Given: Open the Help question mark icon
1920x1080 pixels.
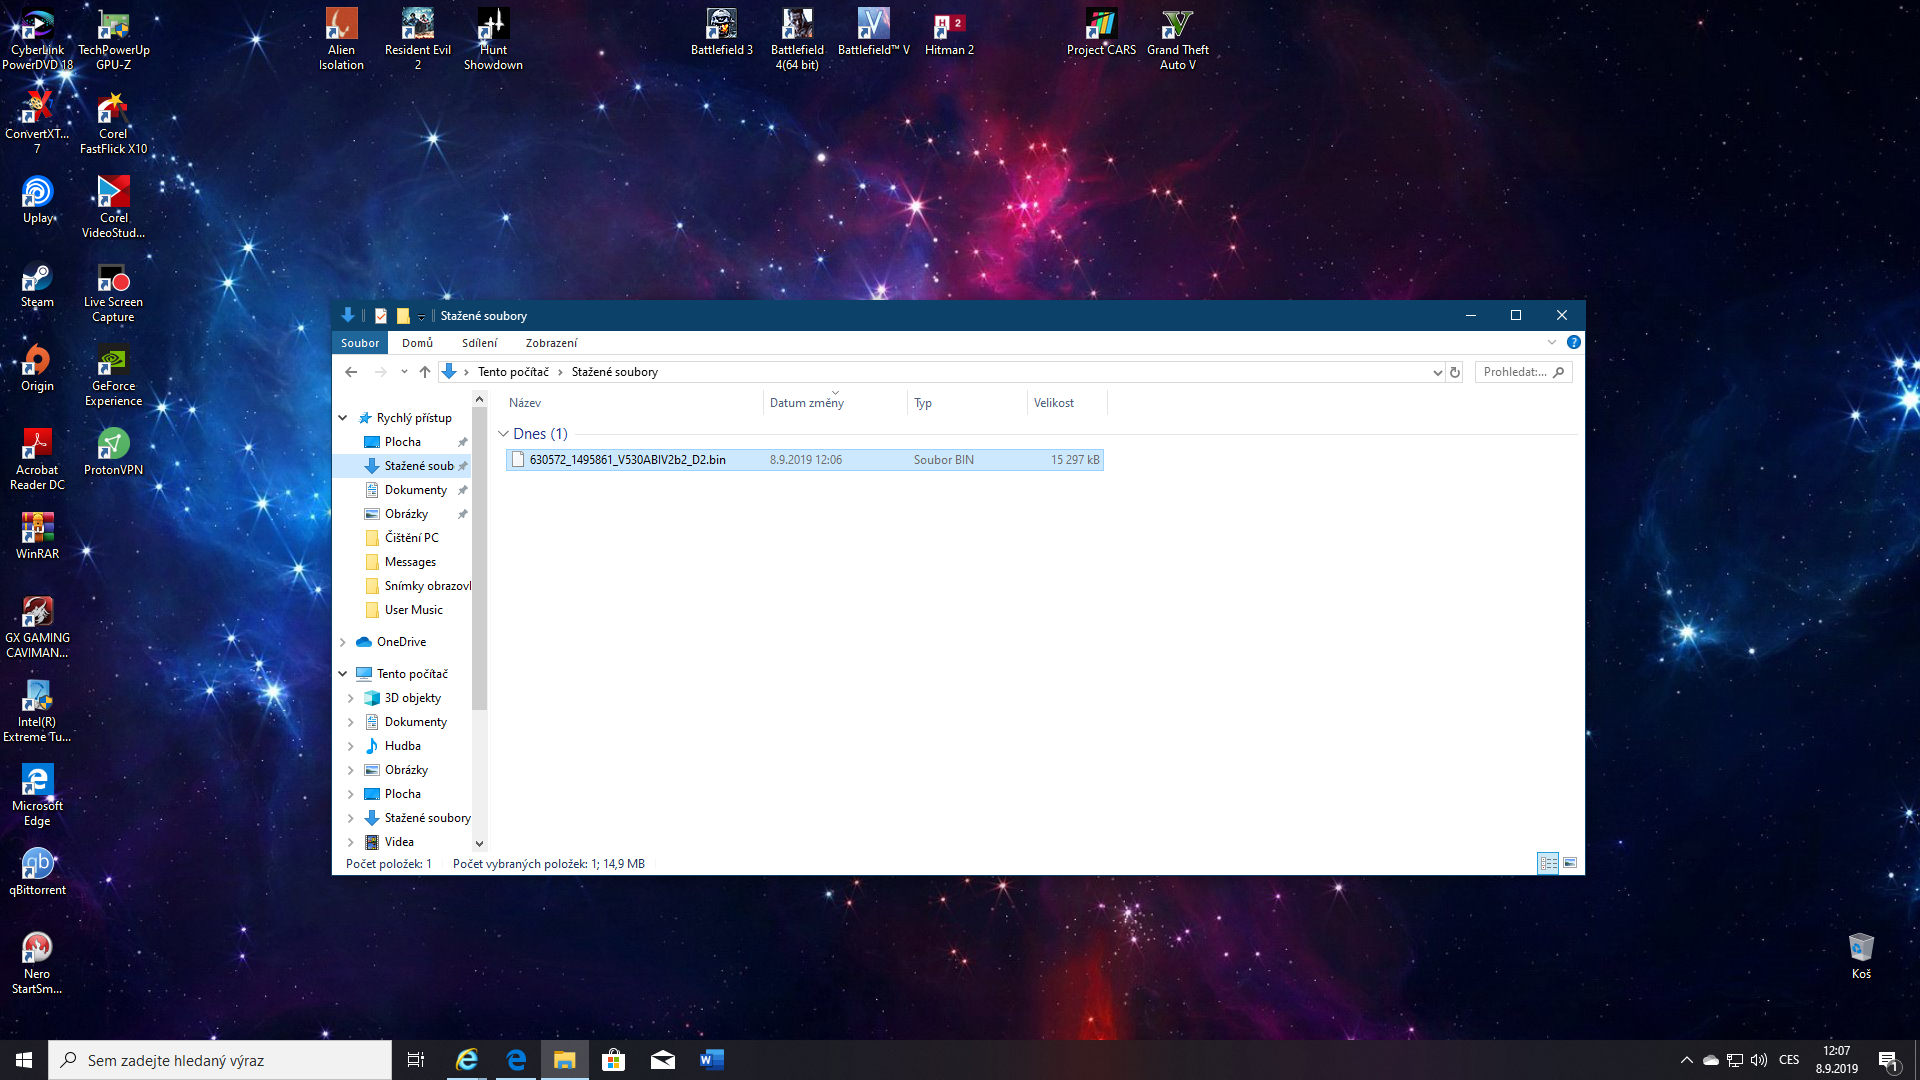Looking at the screenshot, I should pyautogui.click(x=1573, y=342).
